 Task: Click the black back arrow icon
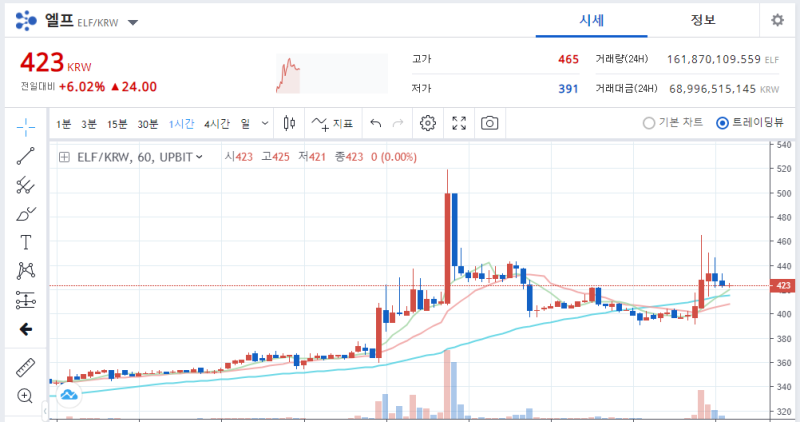(26, 329)
